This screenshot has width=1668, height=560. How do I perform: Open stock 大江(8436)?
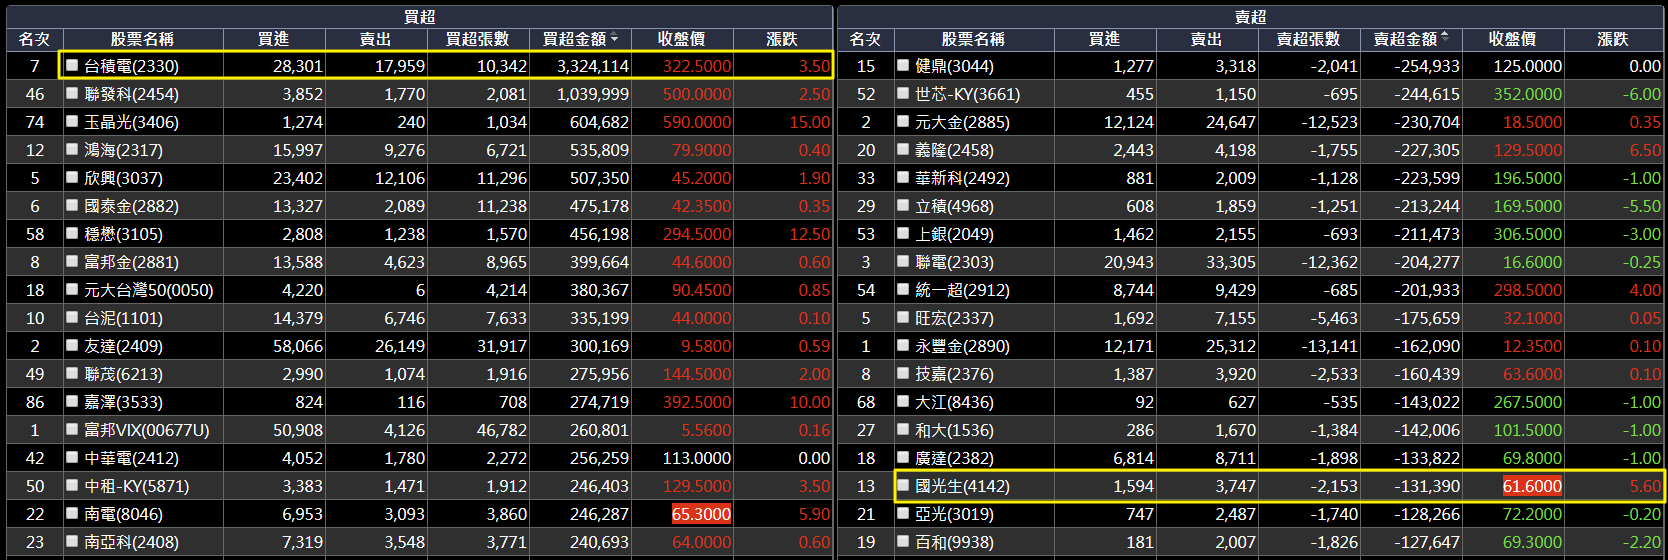coord(954,402)
